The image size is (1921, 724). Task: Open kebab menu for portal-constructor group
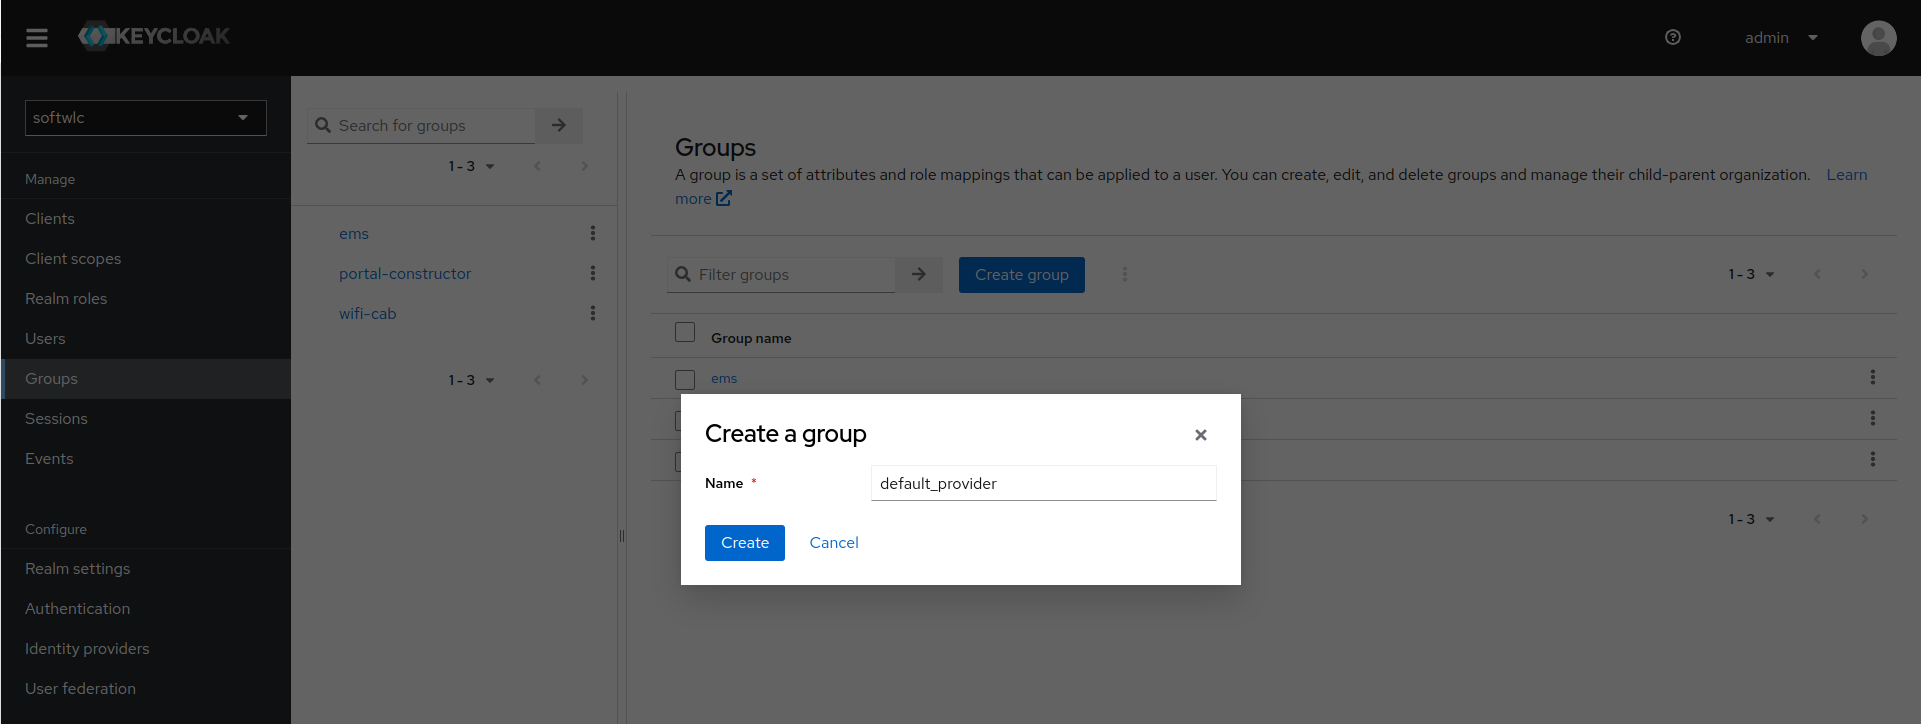[593, 273]
